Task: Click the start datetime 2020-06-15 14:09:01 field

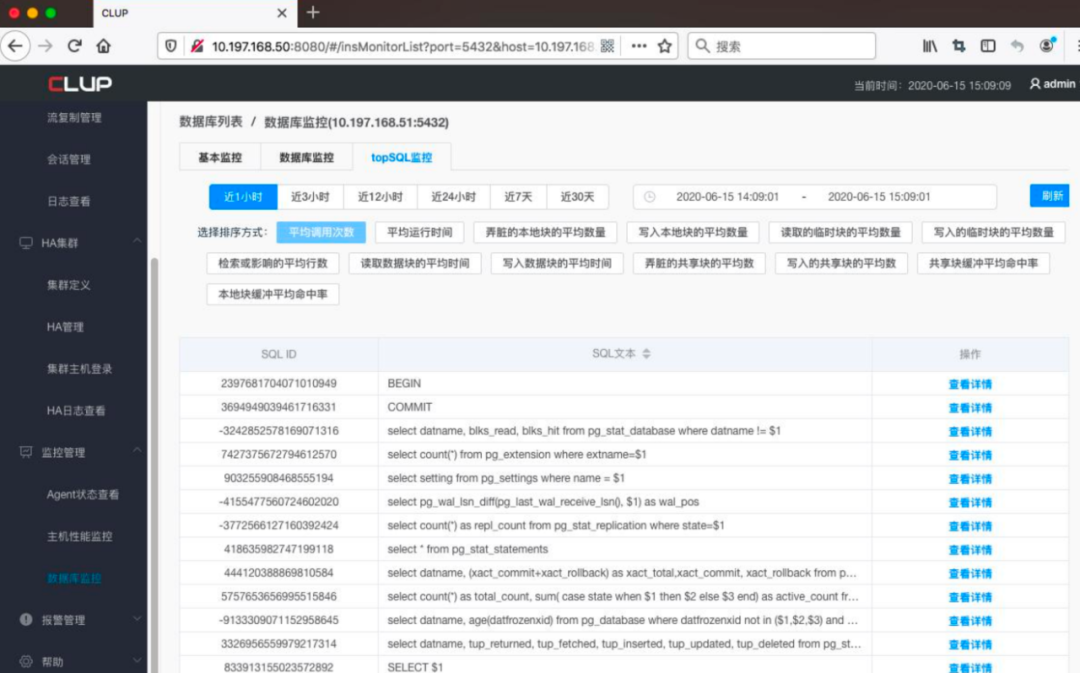Action: point(727,197)
